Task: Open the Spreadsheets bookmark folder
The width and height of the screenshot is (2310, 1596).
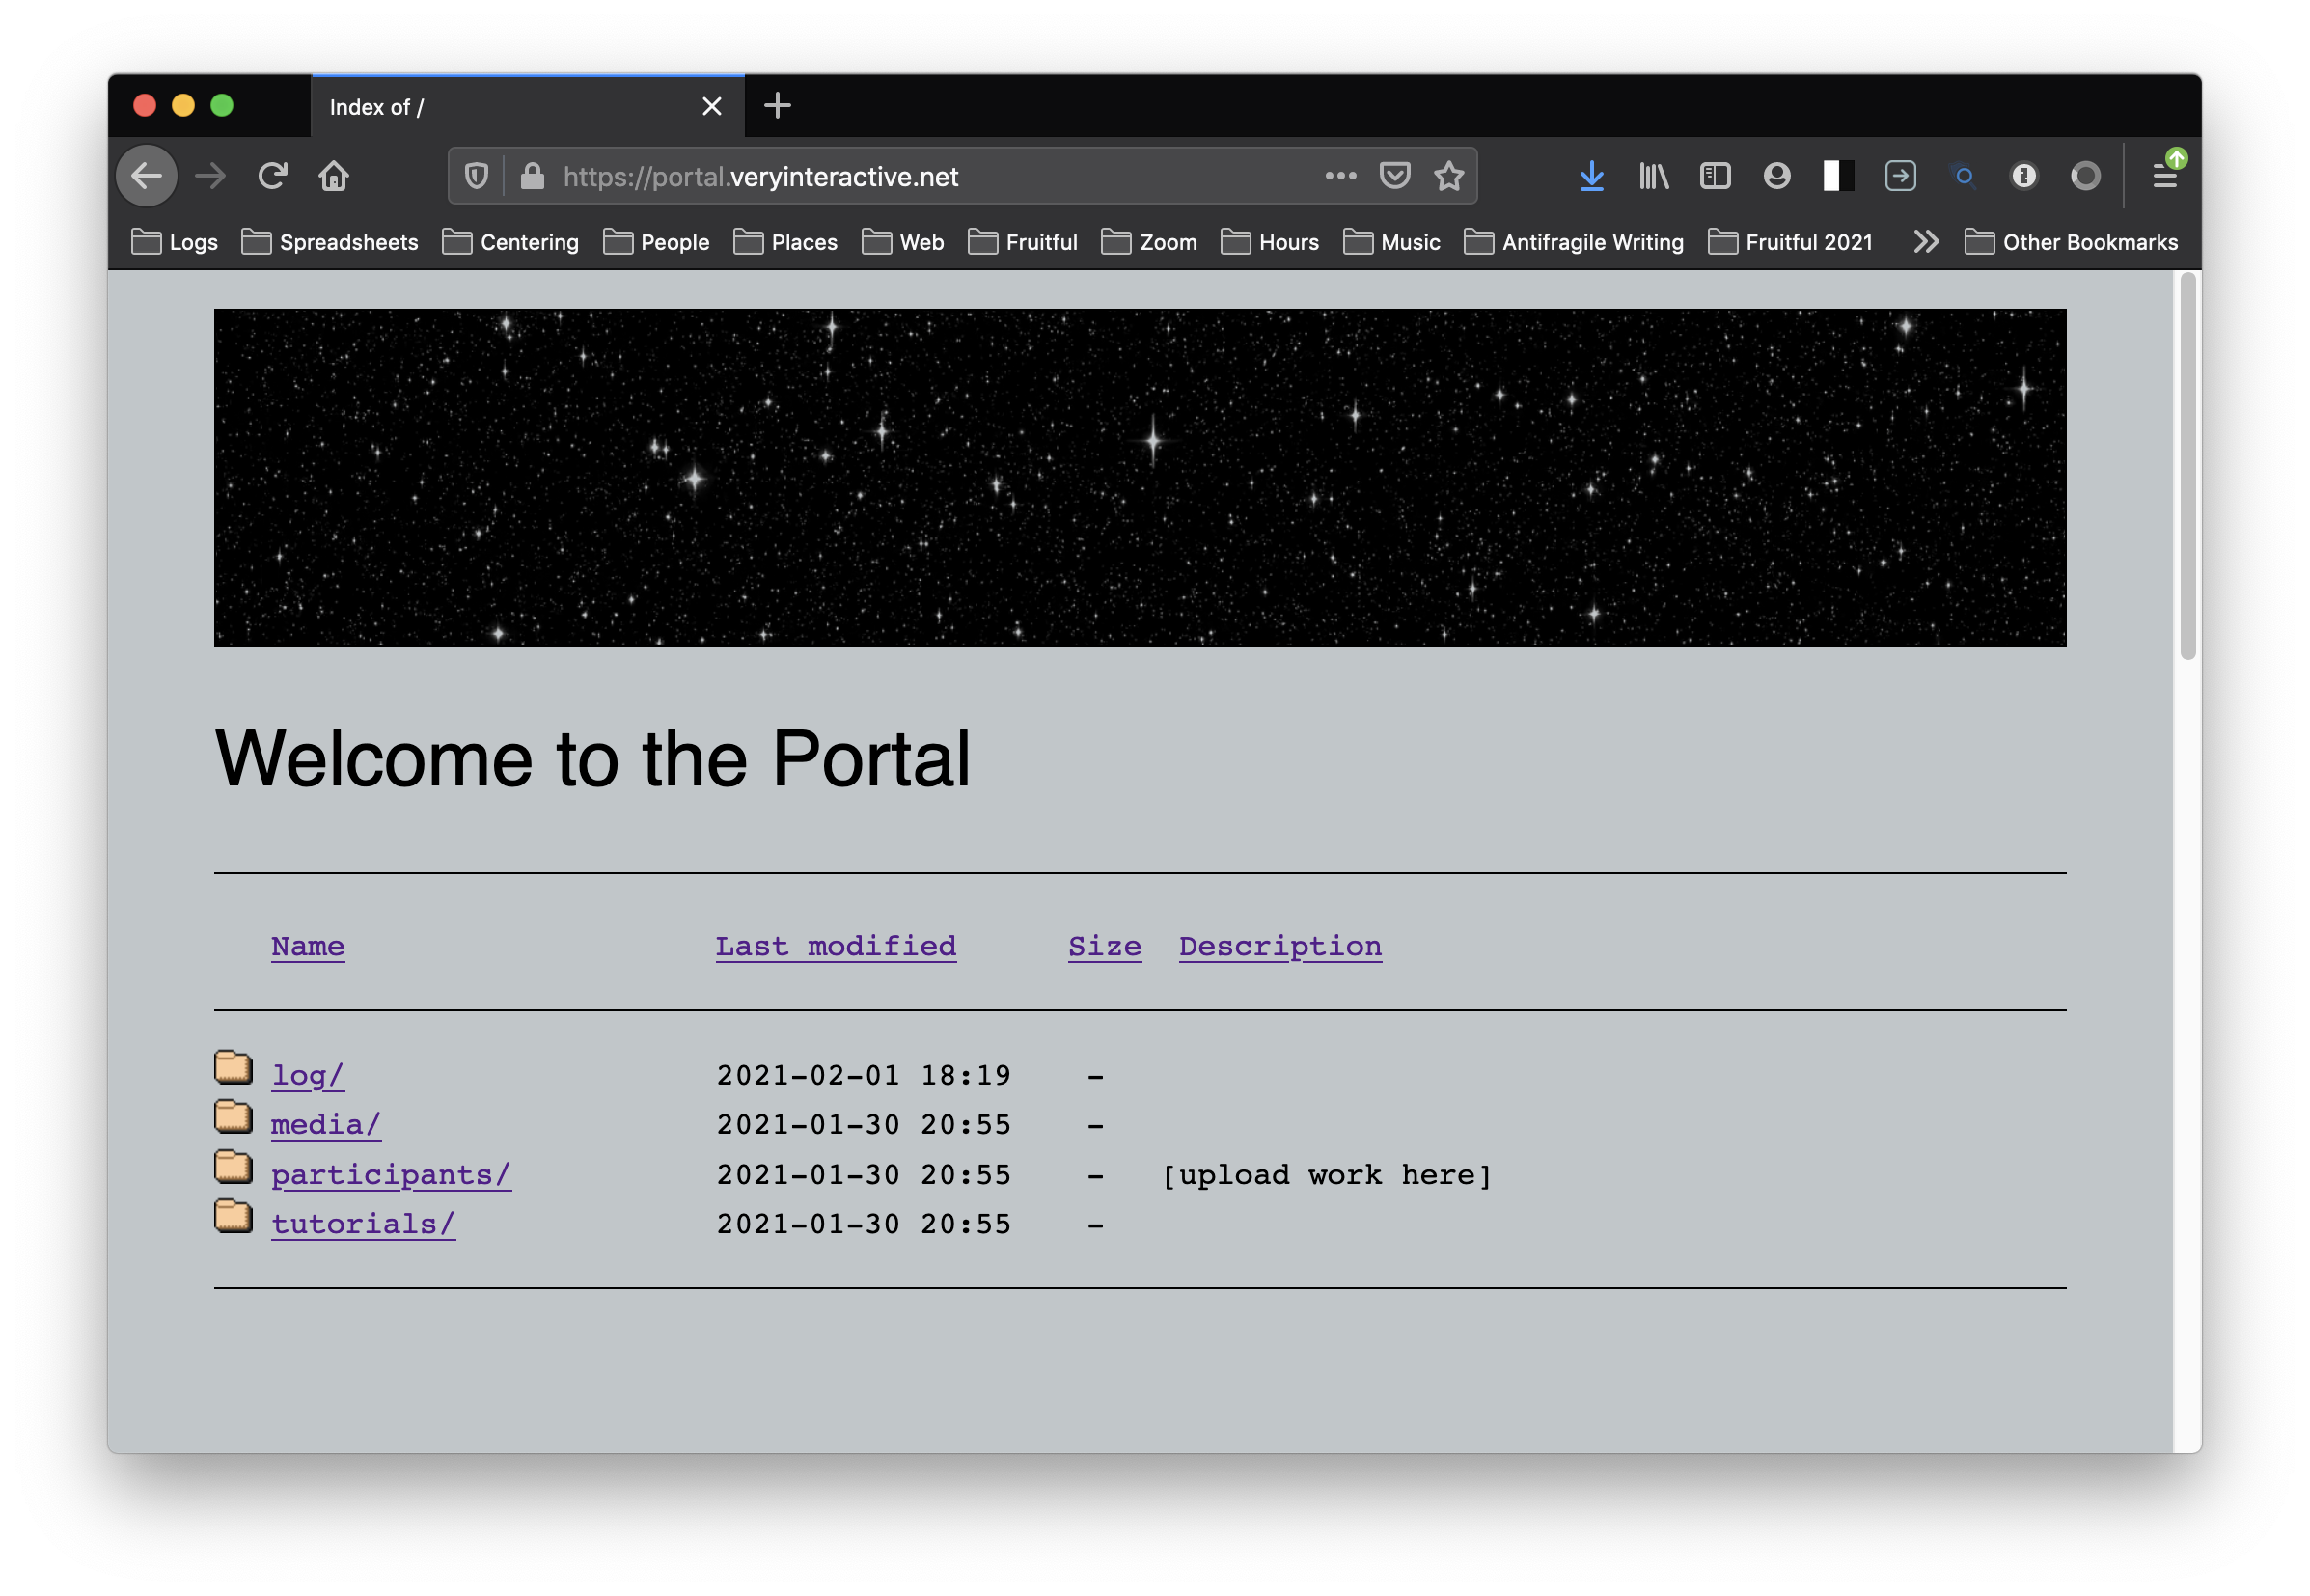Action: click(330, 243)
